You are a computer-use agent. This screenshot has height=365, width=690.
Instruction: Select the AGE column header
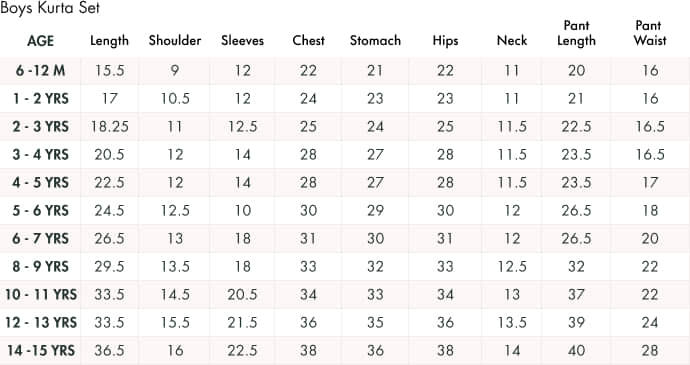tap(40, 41)
